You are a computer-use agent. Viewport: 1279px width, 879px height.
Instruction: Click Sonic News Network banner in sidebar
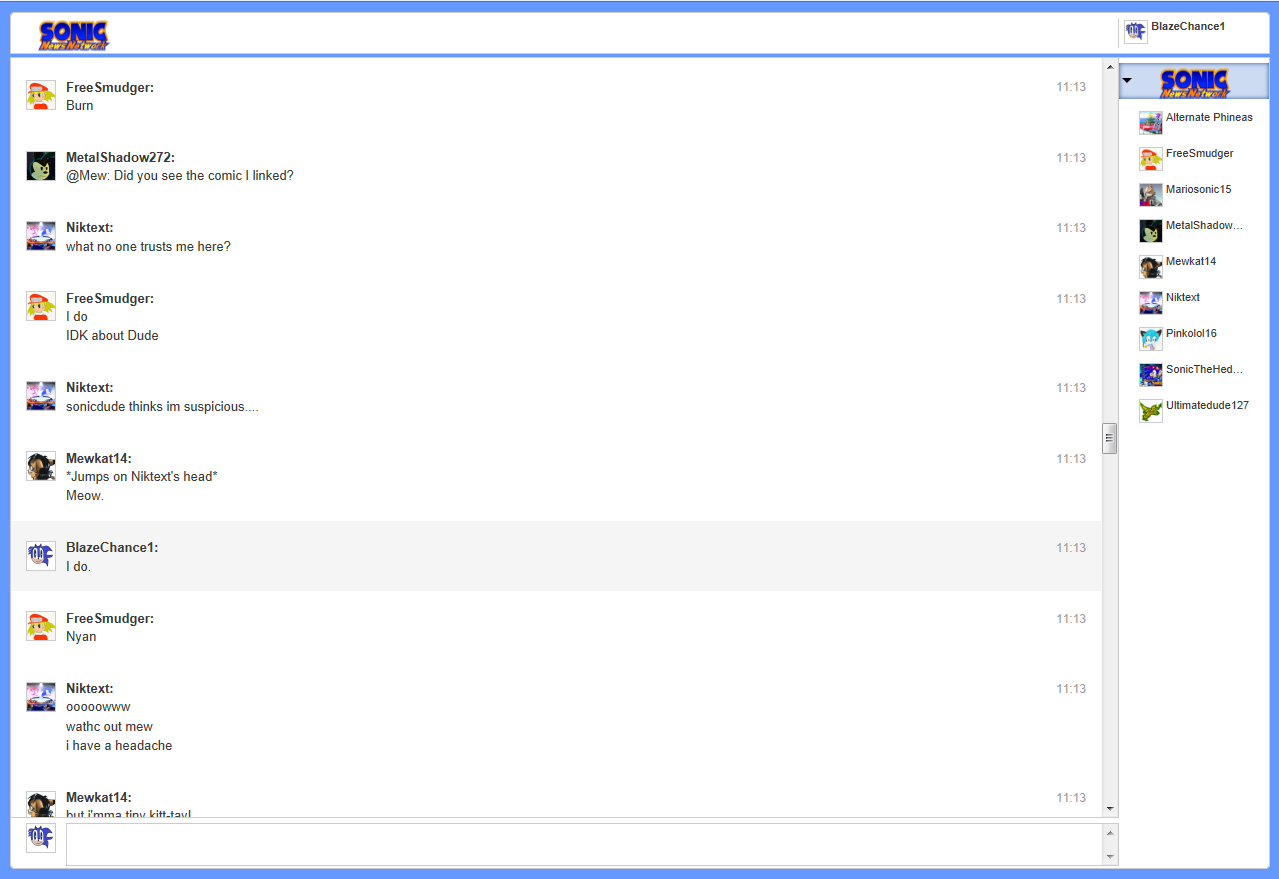[x=1194, y=82]
